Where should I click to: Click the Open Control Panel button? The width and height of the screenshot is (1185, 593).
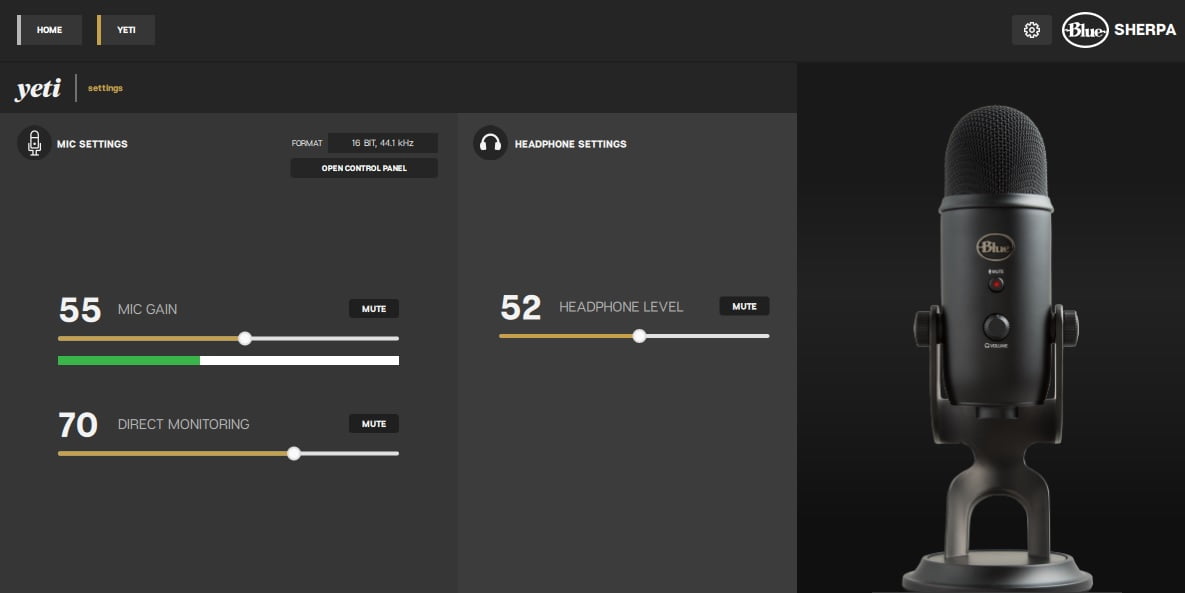tap(364, 168)
